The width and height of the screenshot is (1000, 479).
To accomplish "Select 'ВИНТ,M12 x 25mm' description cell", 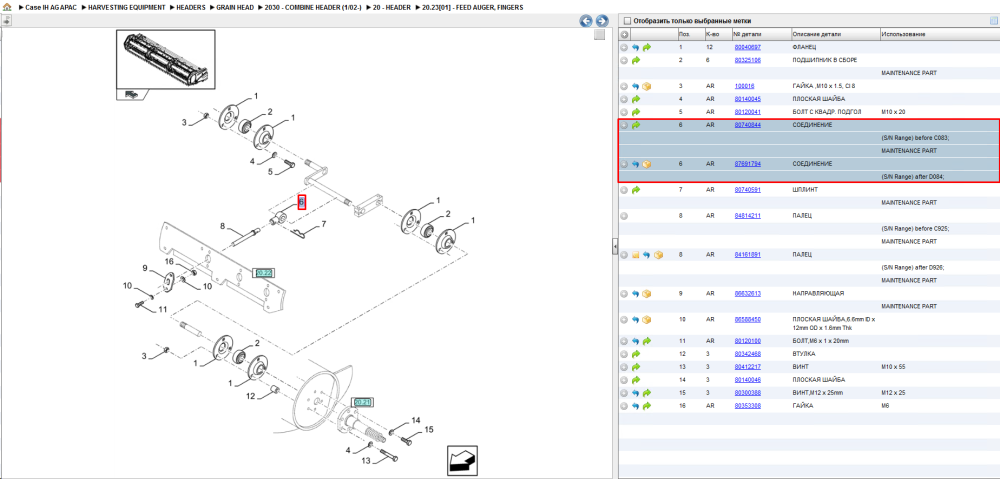I will [818, 392].
